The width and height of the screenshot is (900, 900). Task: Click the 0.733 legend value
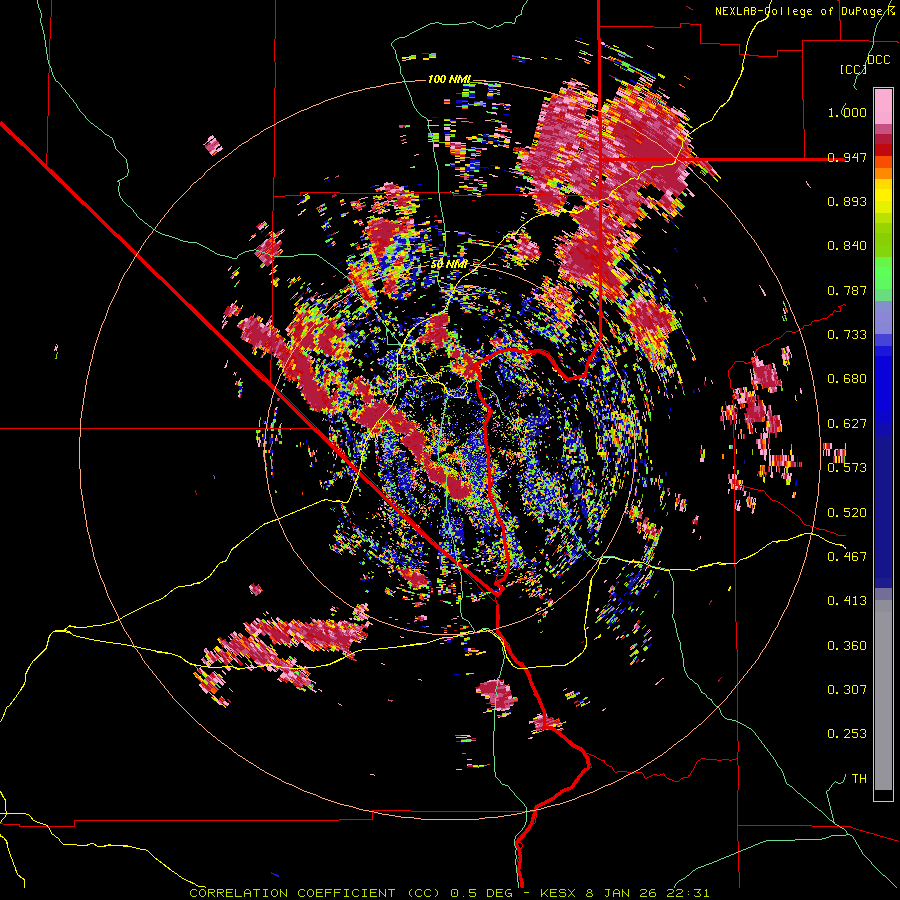point(847,335)
